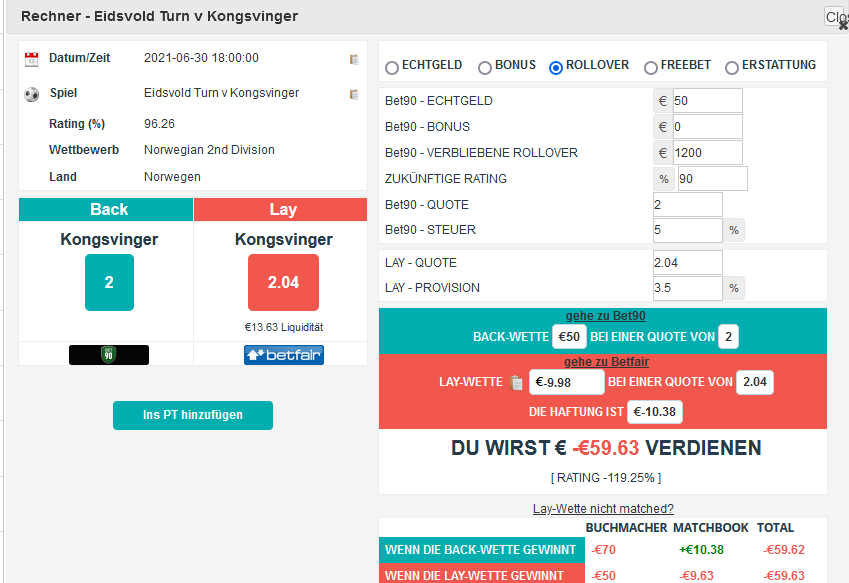The width and height of the screenshot is (849, 583).
Task: Open the Lay-Wette nicht matched? link
Action: pos(603,509)
